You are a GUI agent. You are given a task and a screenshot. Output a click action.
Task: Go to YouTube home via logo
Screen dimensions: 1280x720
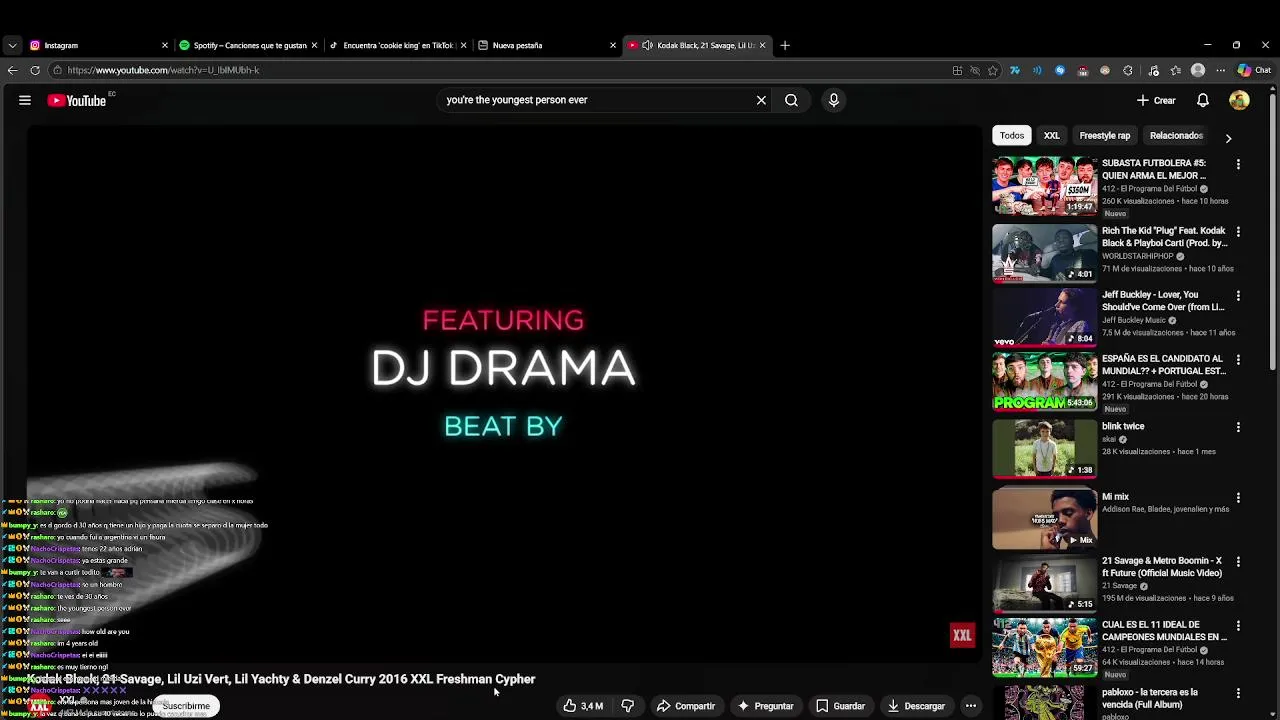click(77, 100)
